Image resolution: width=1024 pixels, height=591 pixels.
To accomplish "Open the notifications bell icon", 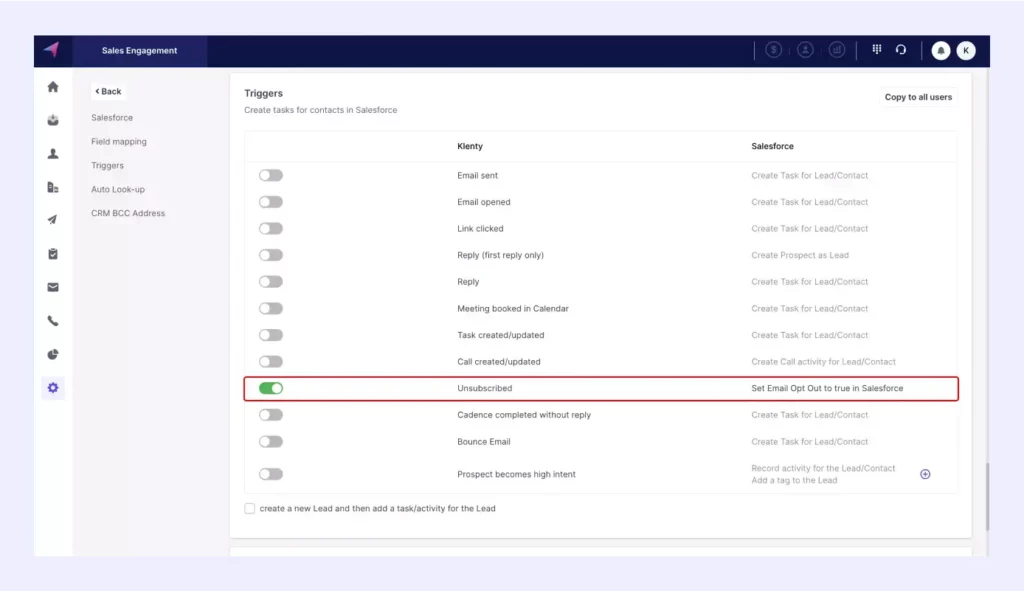I will (940, 50).
